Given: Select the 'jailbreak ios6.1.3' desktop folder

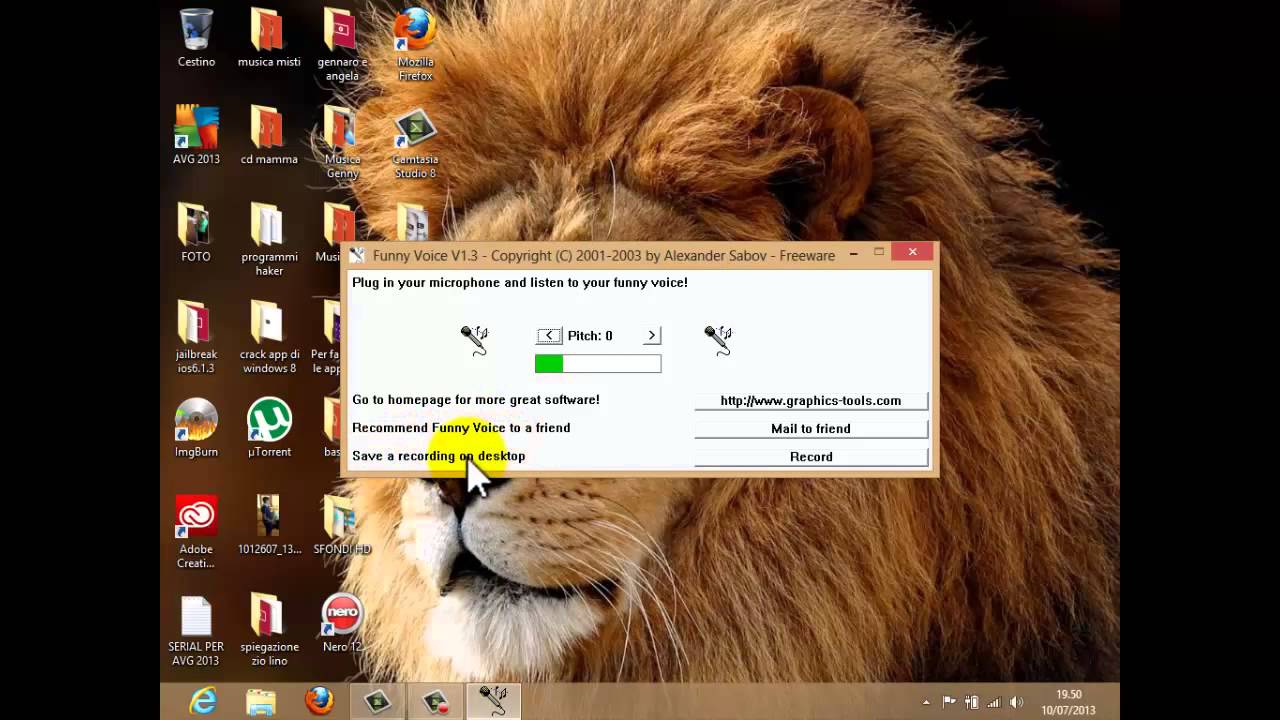Looking at the screenshot, I should 196,336.
